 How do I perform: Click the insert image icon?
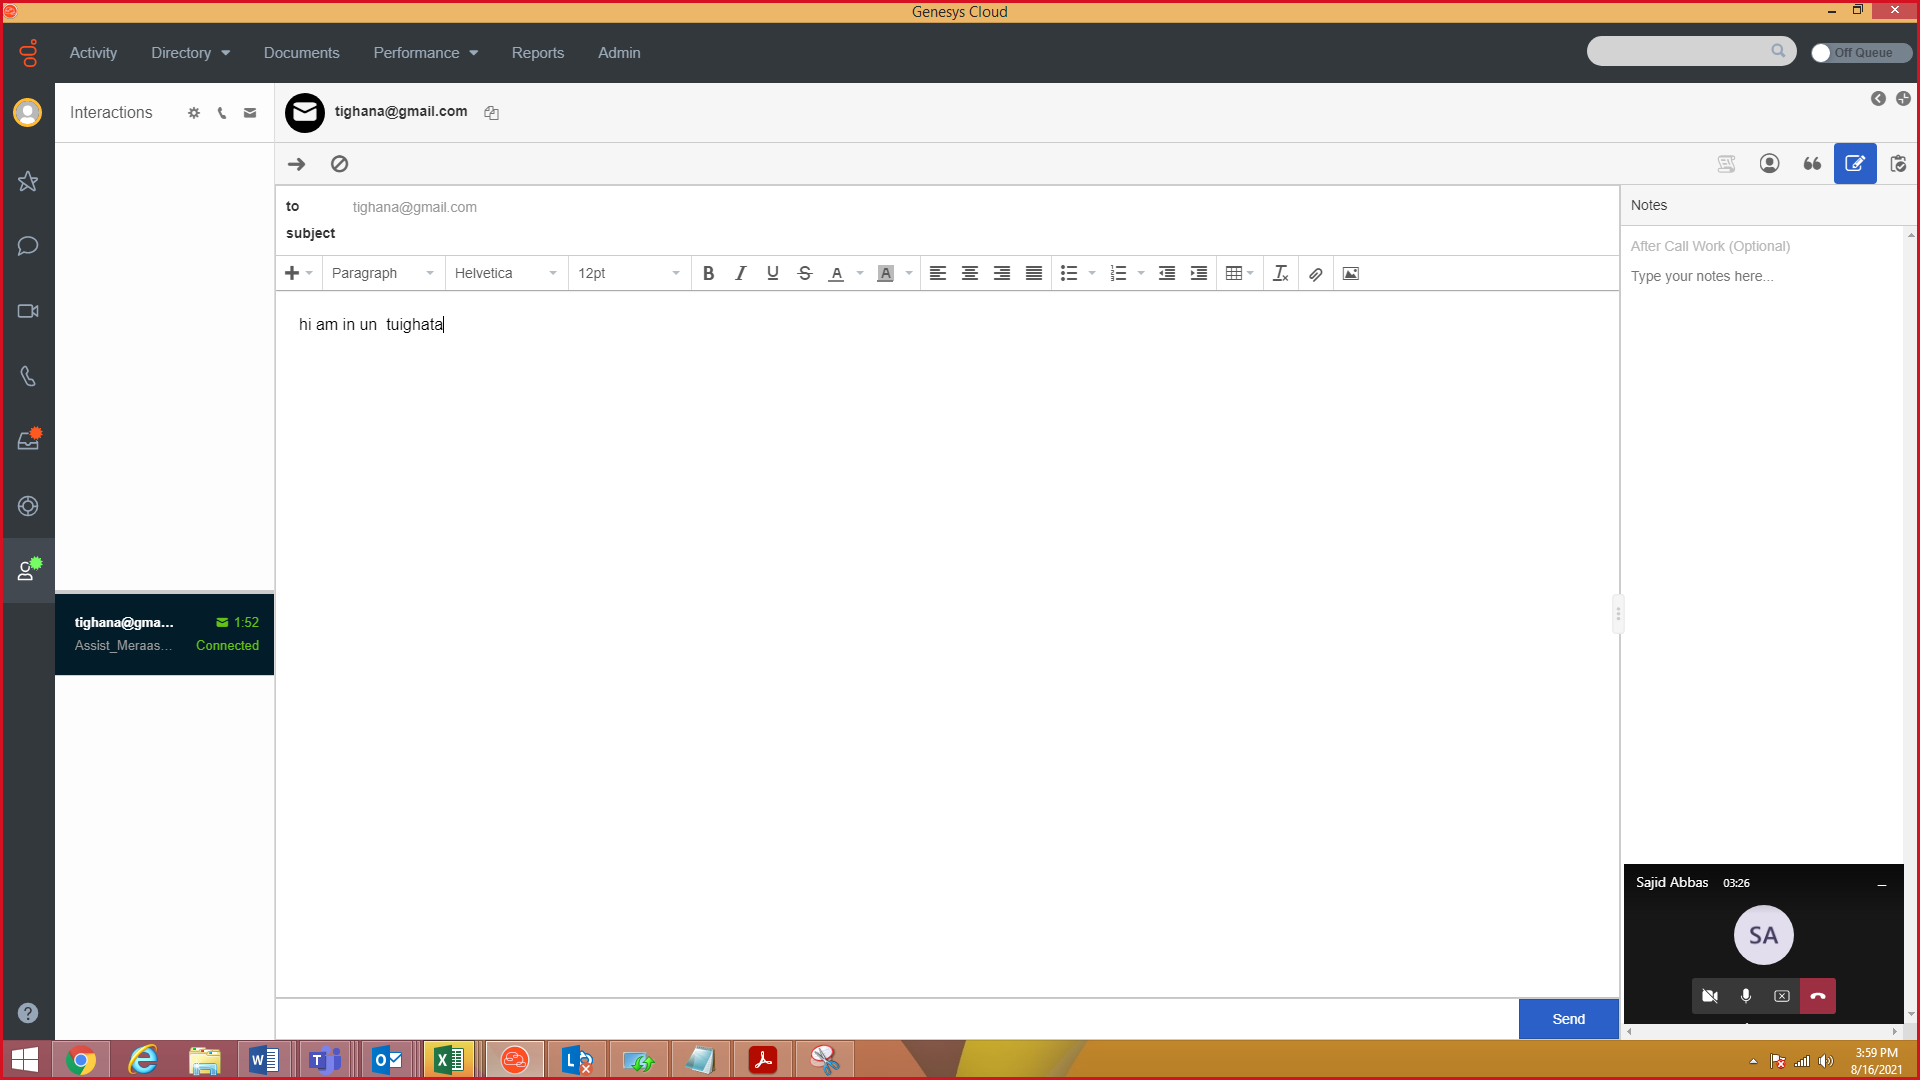[1350, 273]
